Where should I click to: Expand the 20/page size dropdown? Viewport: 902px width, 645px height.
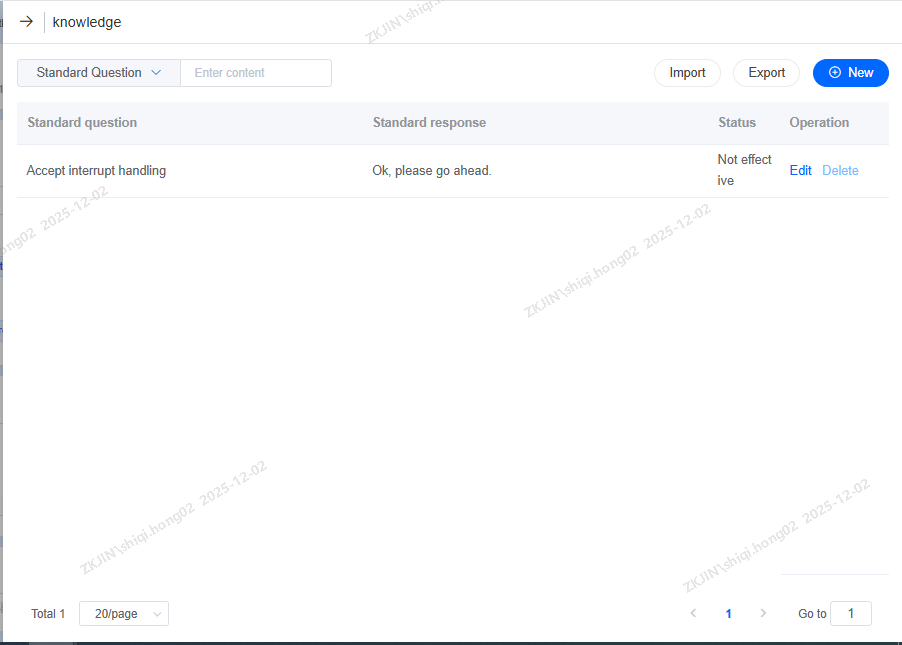pos(124,614)
